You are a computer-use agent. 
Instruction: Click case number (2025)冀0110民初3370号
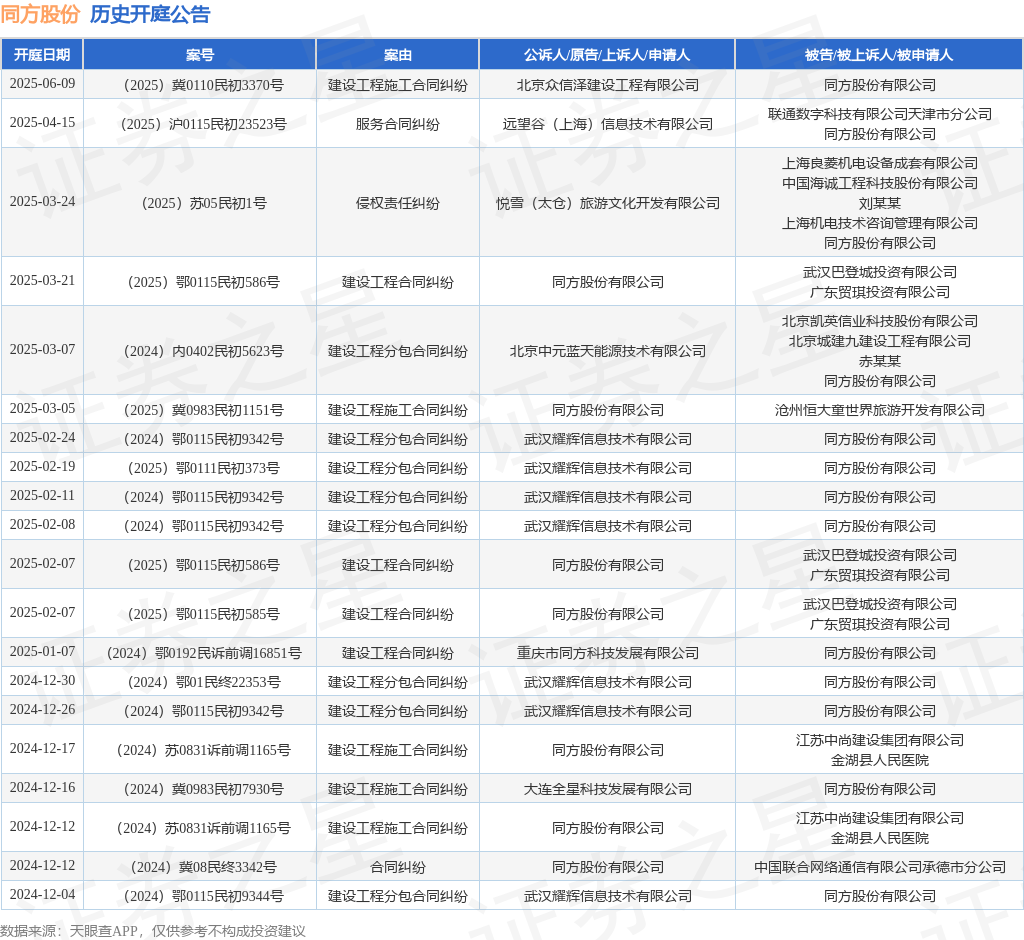click(204, 85)
